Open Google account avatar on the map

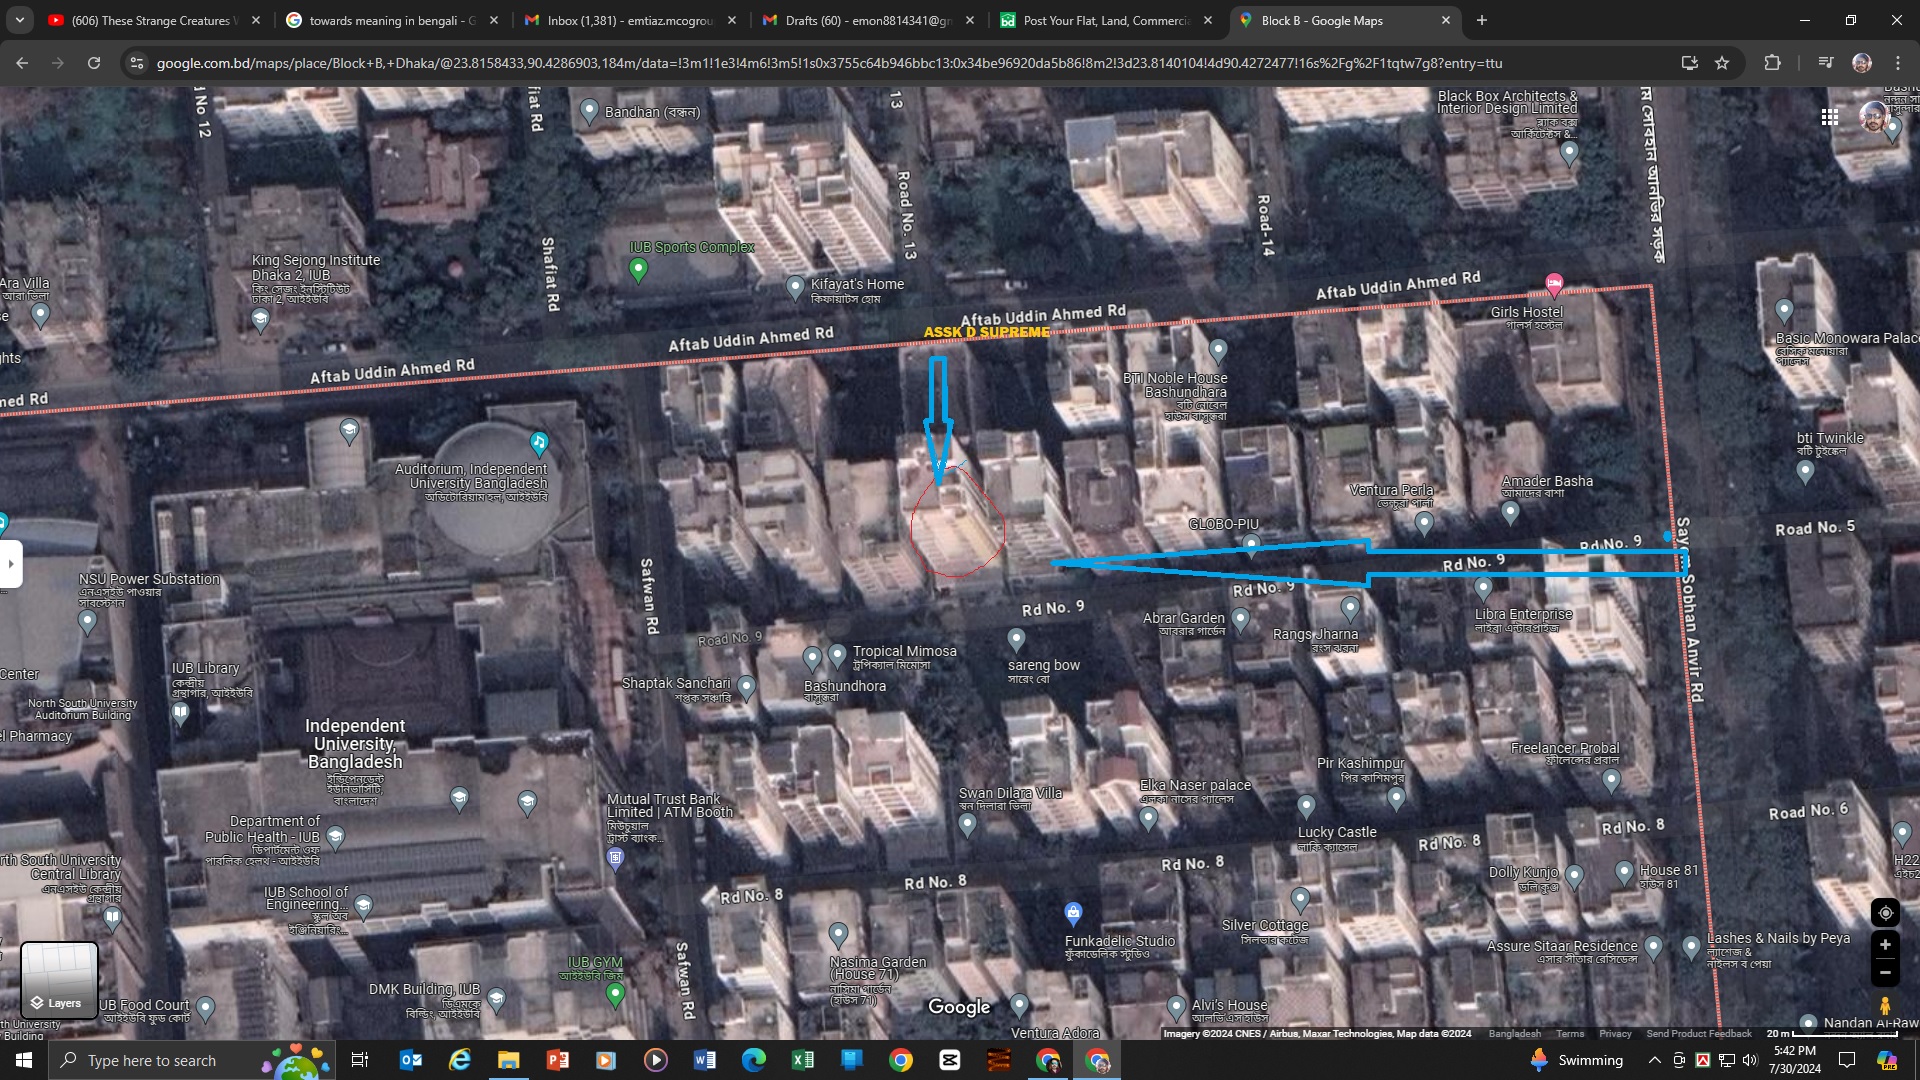click(x=1873, y=117)
